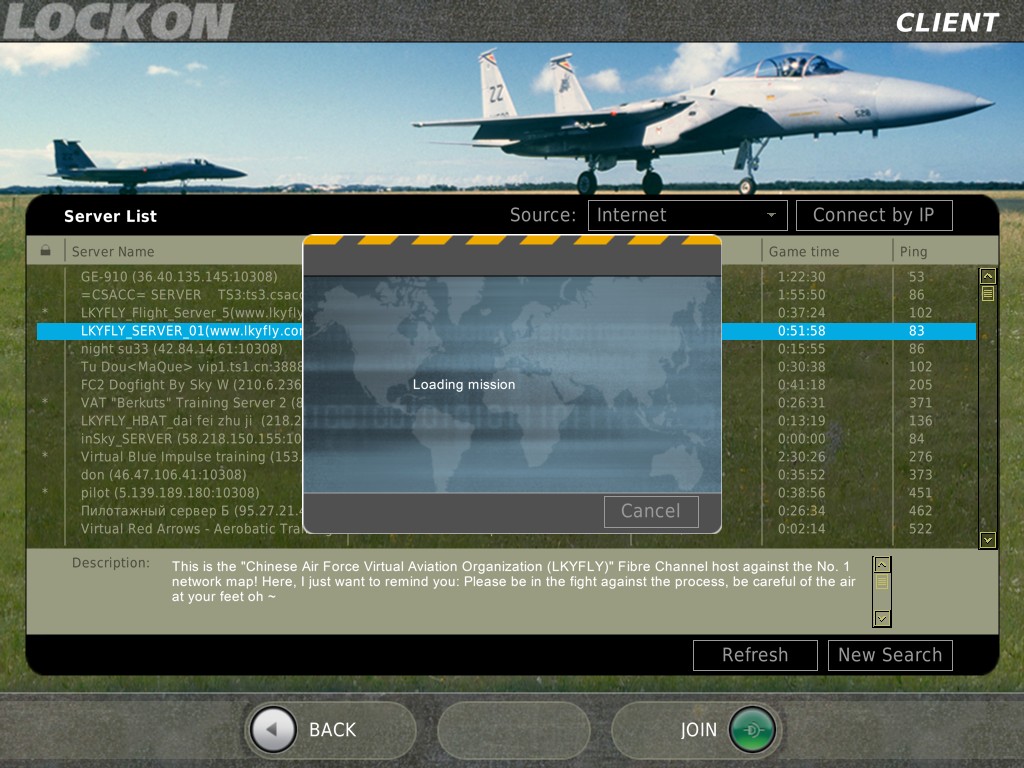Open the Source dropdown set to Internet
The height and width of the screenshot is (768, 1024).
tap(688, 215)
